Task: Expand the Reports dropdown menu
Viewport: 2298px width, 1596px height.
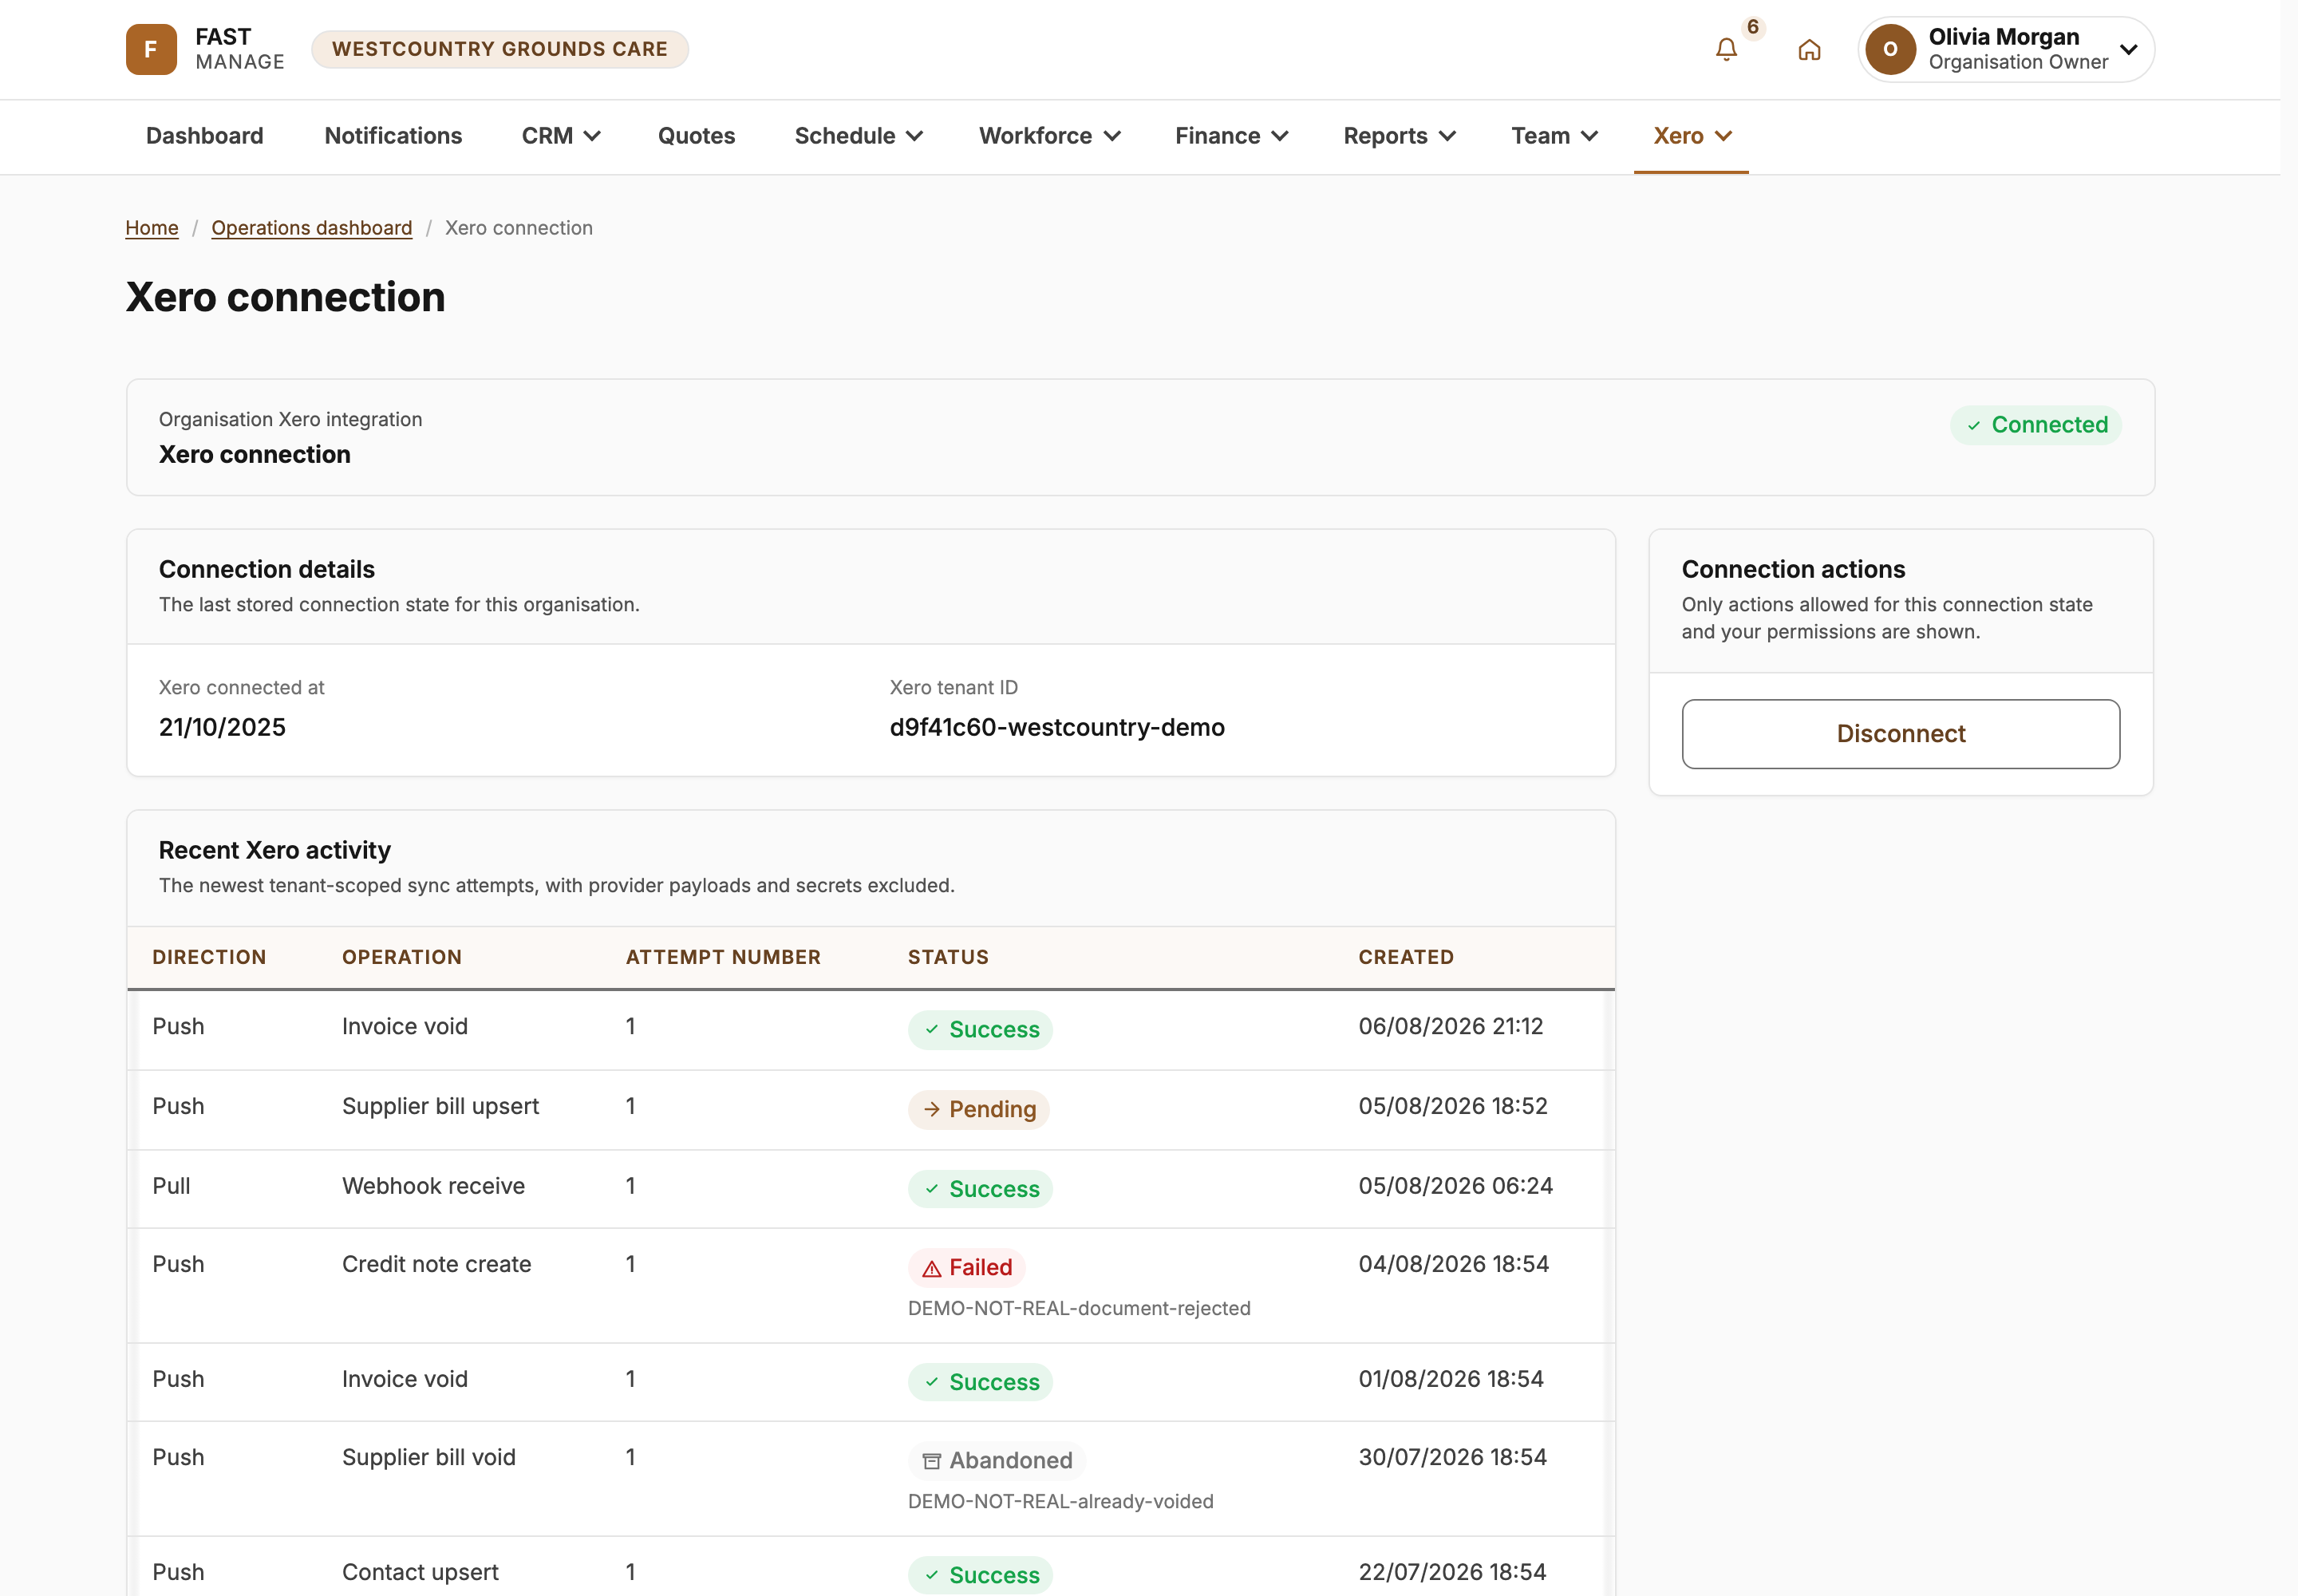Action: tap(1399, 136)
